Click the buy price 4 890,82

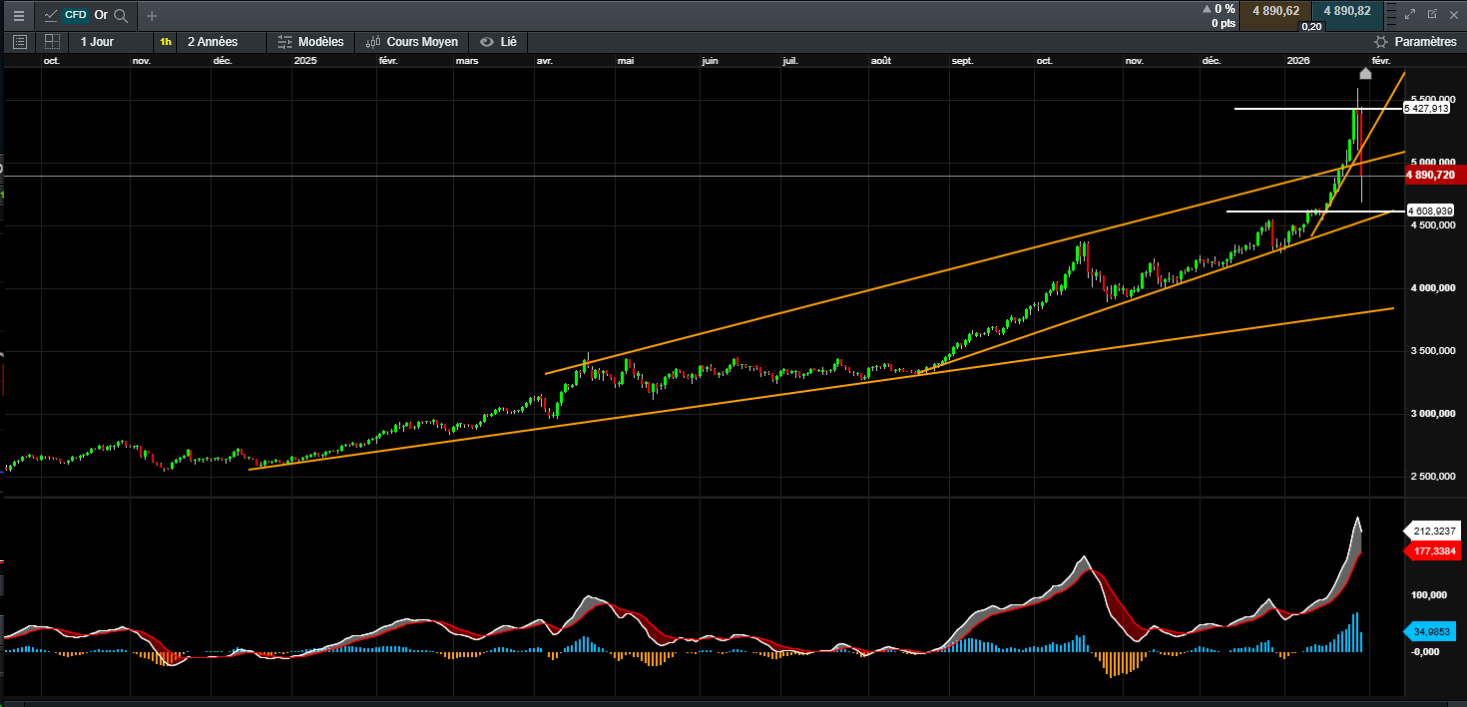pos(1347,11)
